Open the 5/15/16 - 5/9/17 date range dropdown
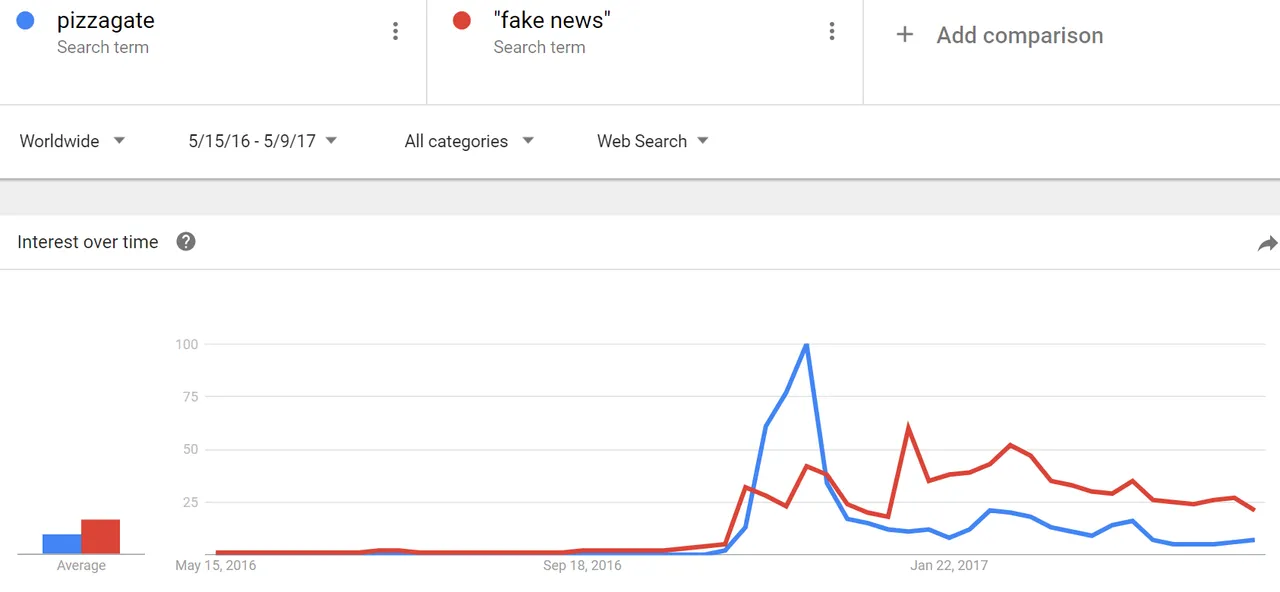The width and height of the screenshot is (1280, 592). coord(263,141)
